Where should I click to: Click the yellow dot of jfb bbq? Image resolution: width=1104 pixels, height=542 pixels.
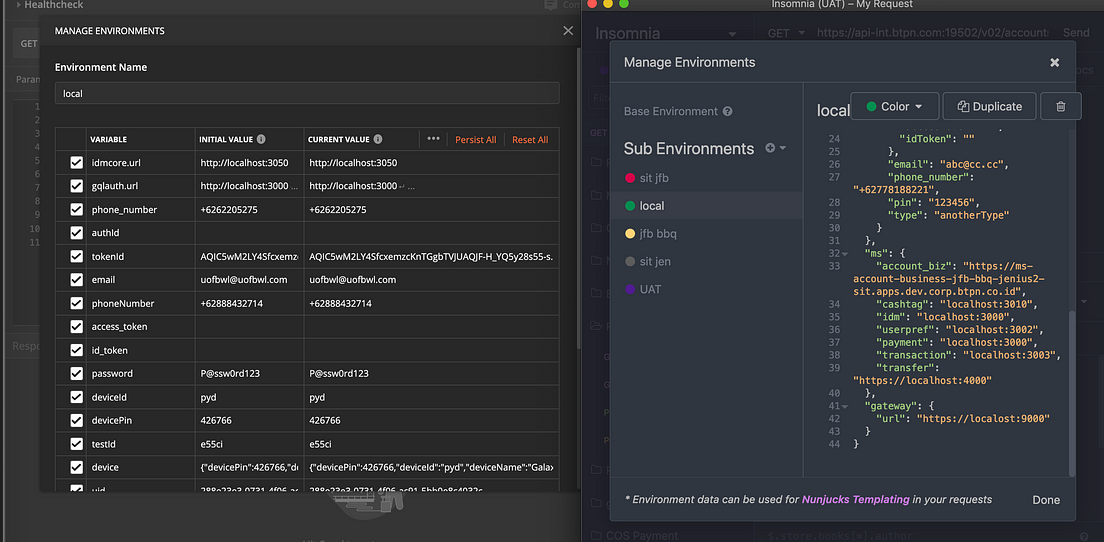coord(630,233)
